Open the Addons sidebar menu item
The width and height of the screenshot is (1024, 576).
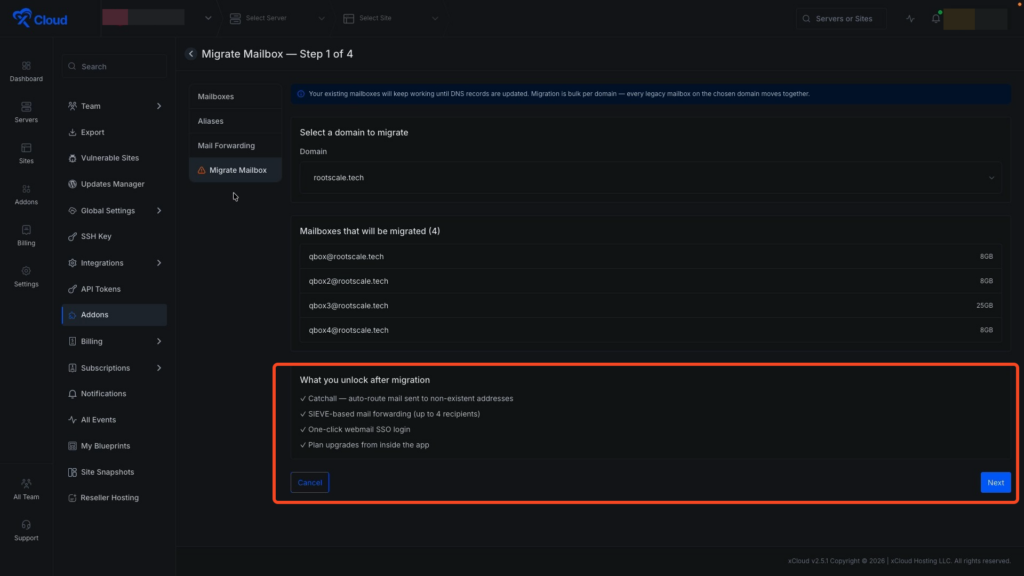coord(114,315)
